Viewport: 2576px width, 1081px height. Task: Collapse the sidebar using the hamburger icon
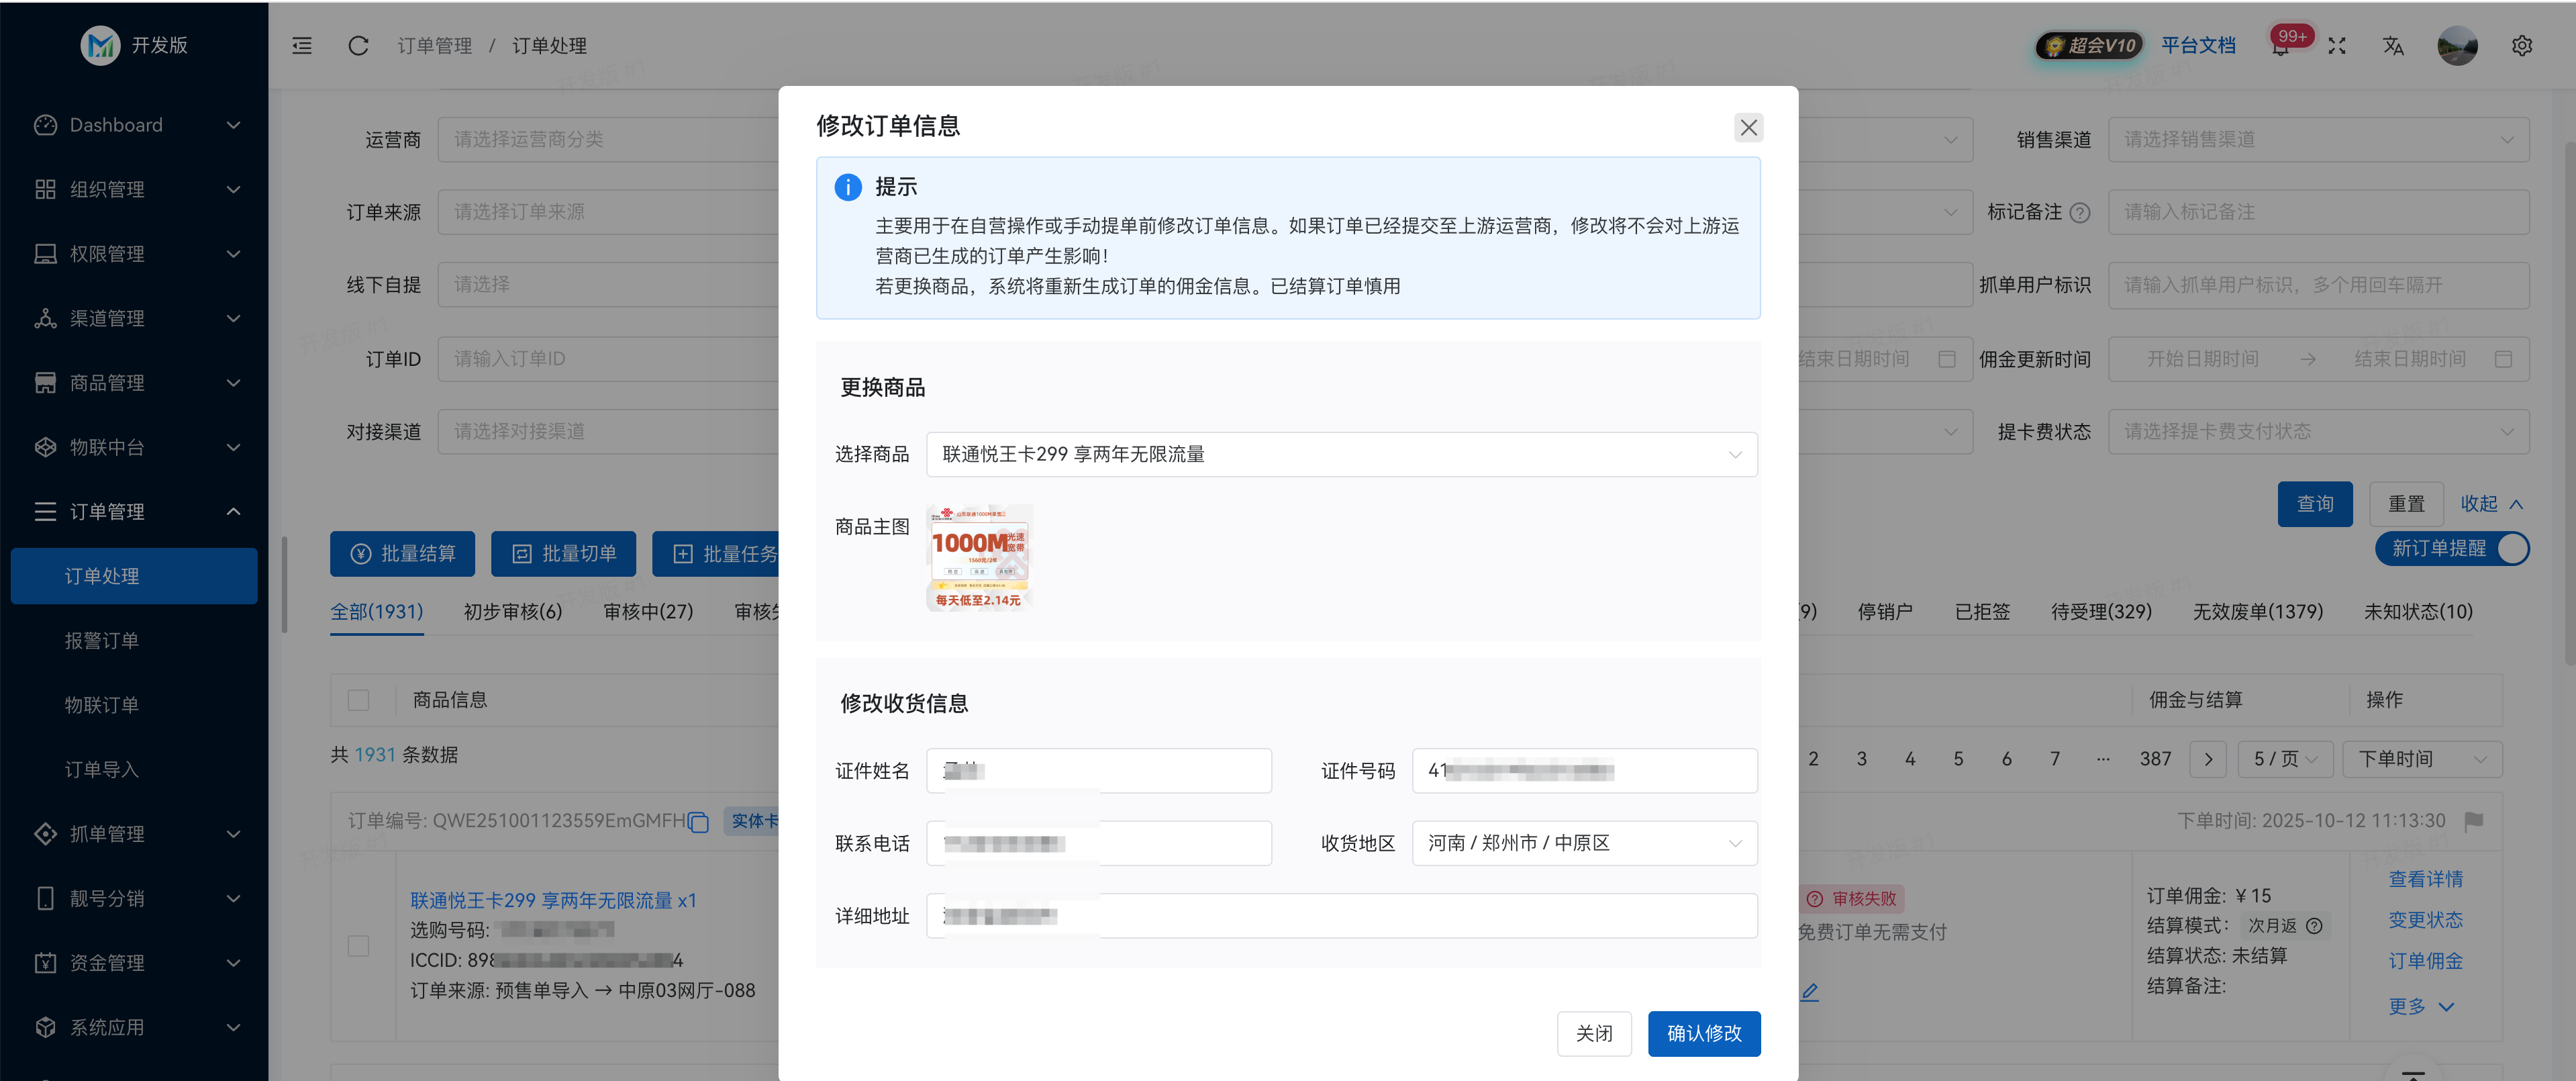301,46
